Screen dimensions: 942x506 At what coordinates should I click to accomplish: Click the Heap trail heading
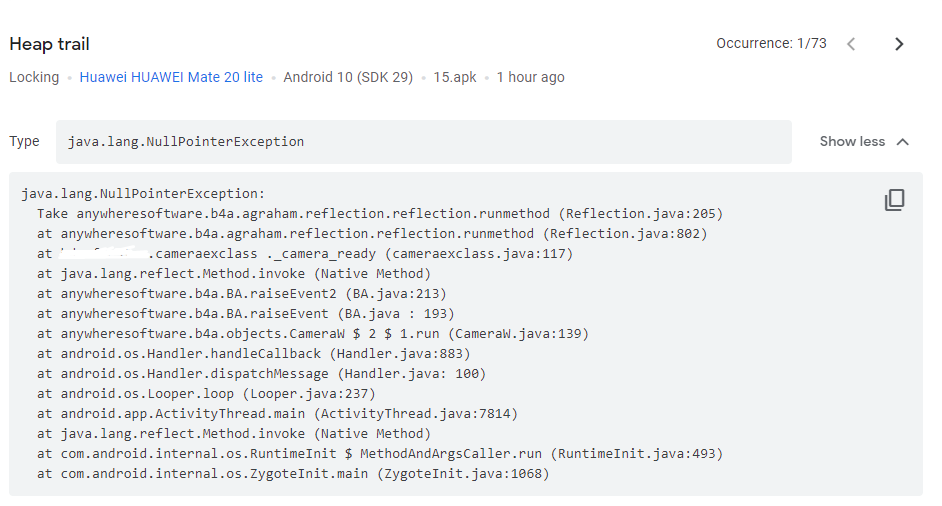(x=49, y=44)
